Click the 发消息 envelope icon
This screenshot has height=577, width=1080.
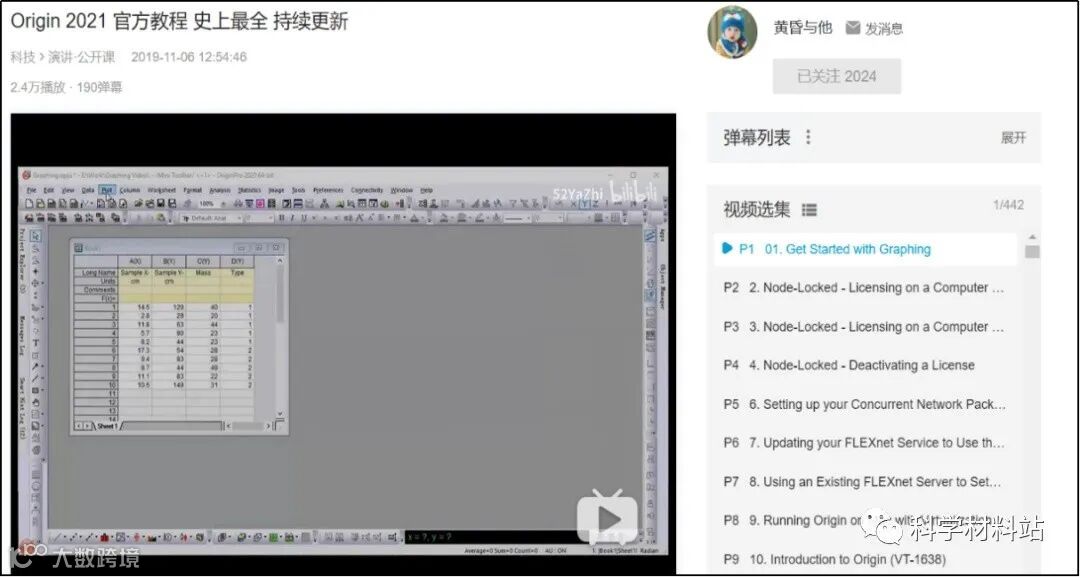853,28
